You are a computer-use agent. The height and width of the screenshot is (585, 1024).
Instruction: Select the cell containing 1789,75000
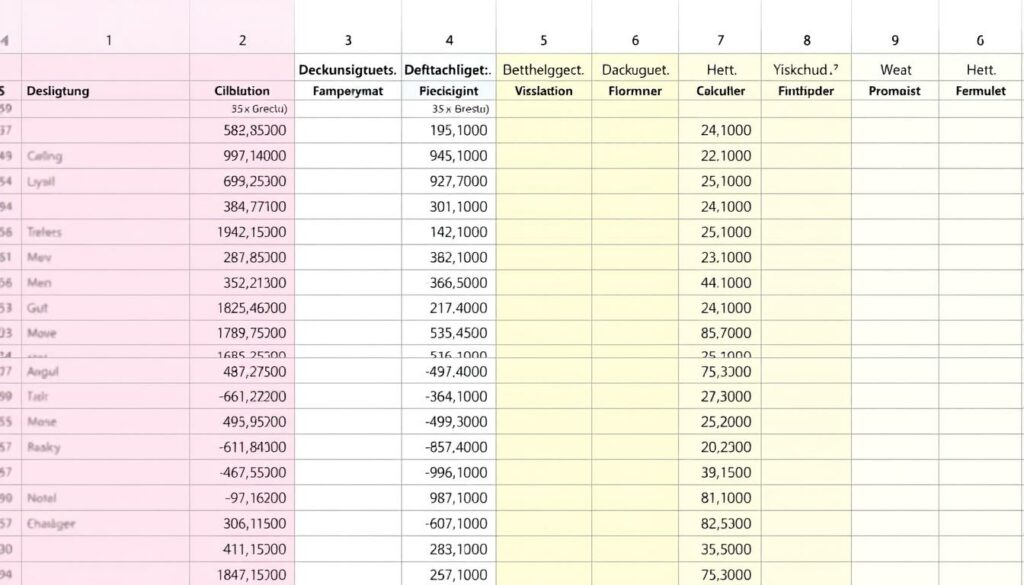[242, 333]
